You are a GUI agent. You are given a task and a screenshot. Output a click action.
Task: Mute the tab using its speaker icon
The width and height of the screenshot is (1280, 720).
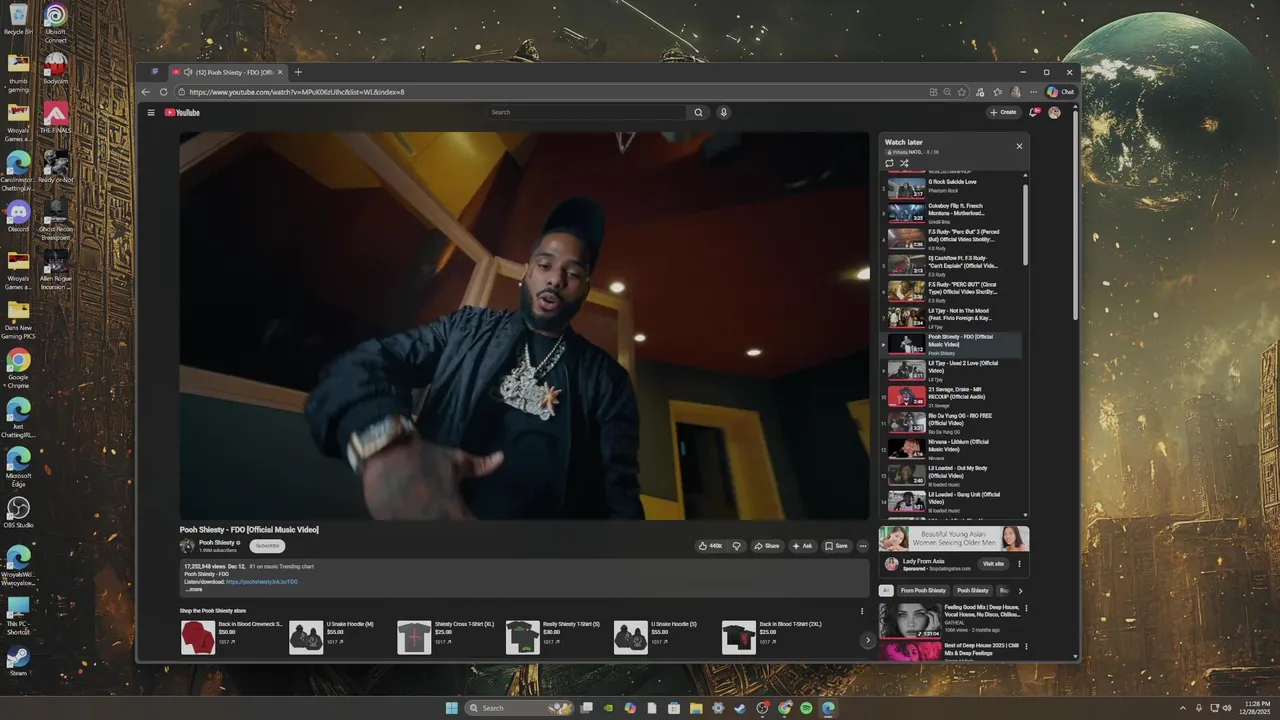(x=188, y=72)
